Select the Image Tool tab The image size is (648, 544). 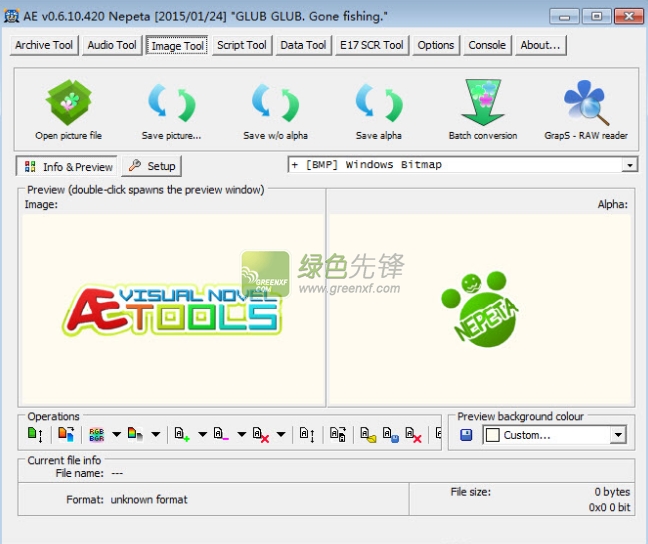pyautogui.click(x=177, y=45)
